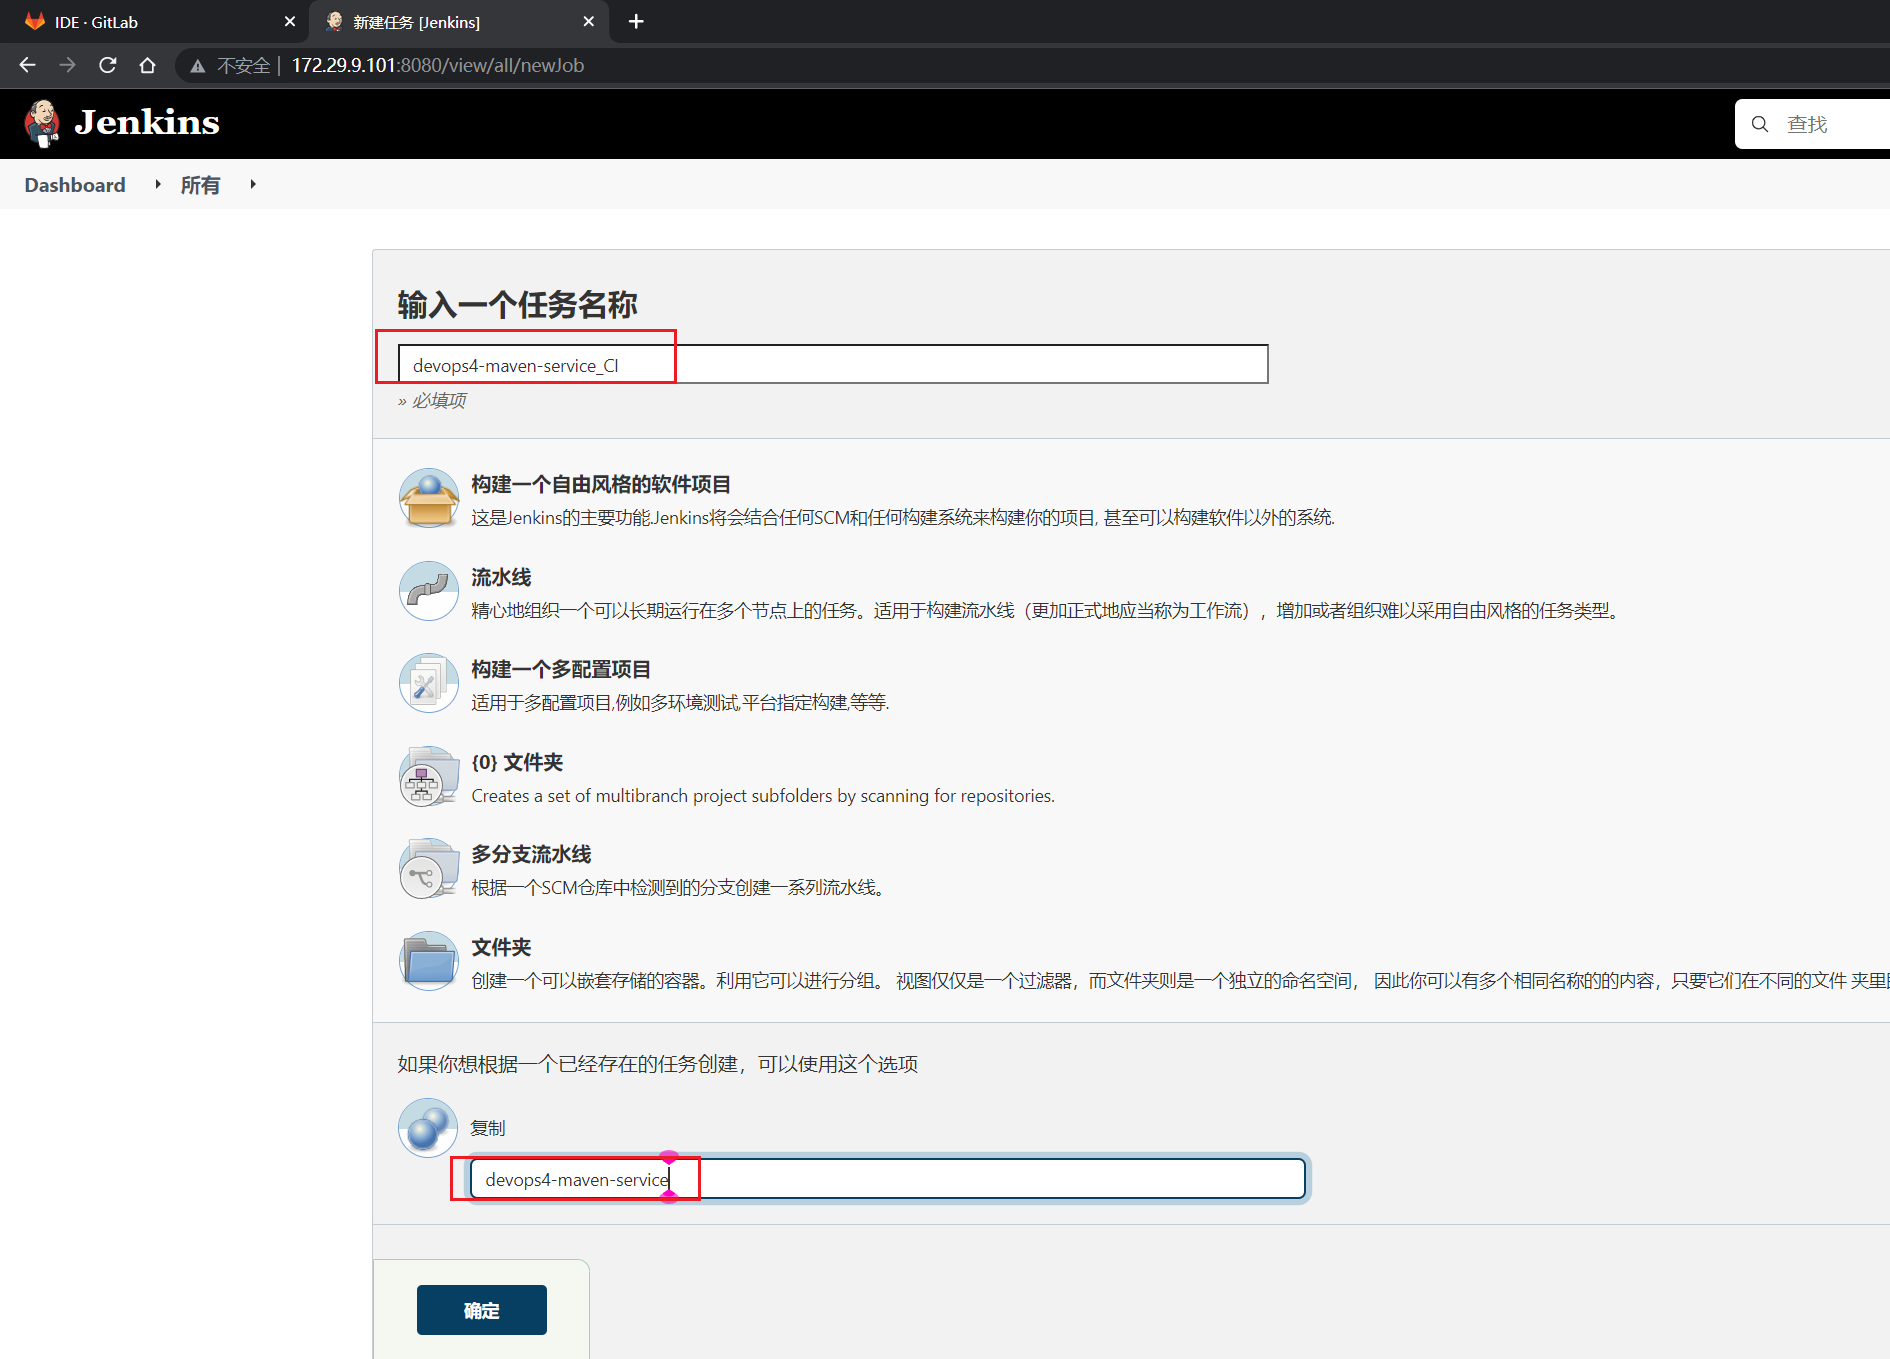
Task: Select the 构建一个多配置项目 icon
Action: (428, 683)
